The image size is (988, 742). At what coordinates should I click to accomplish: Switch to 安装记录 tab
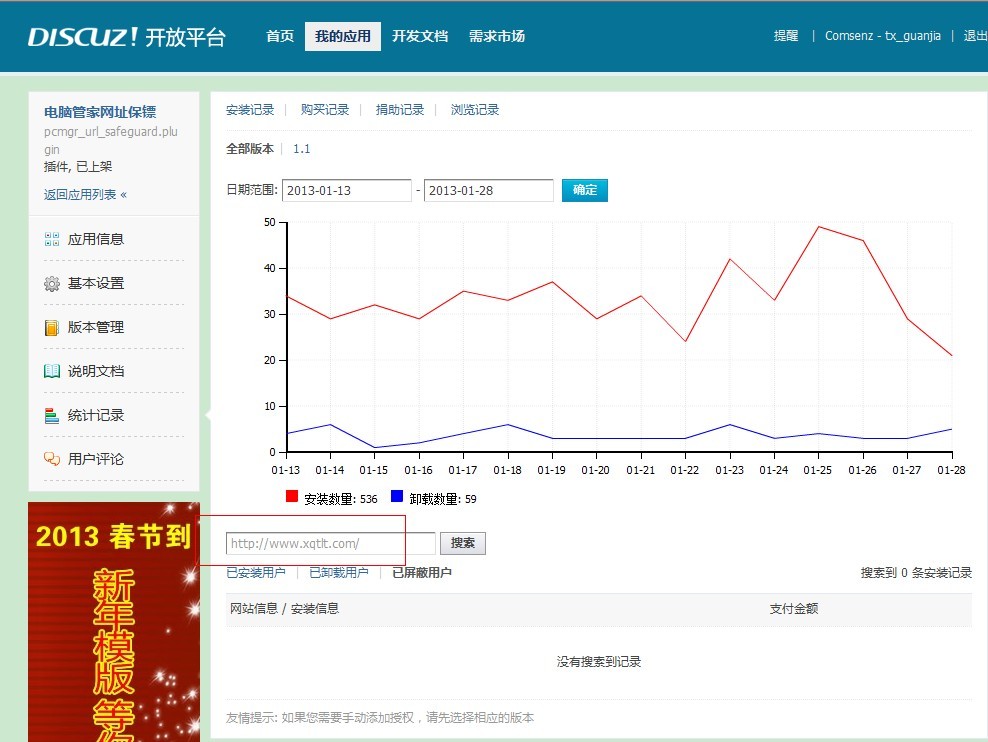(x=250, y=110)
